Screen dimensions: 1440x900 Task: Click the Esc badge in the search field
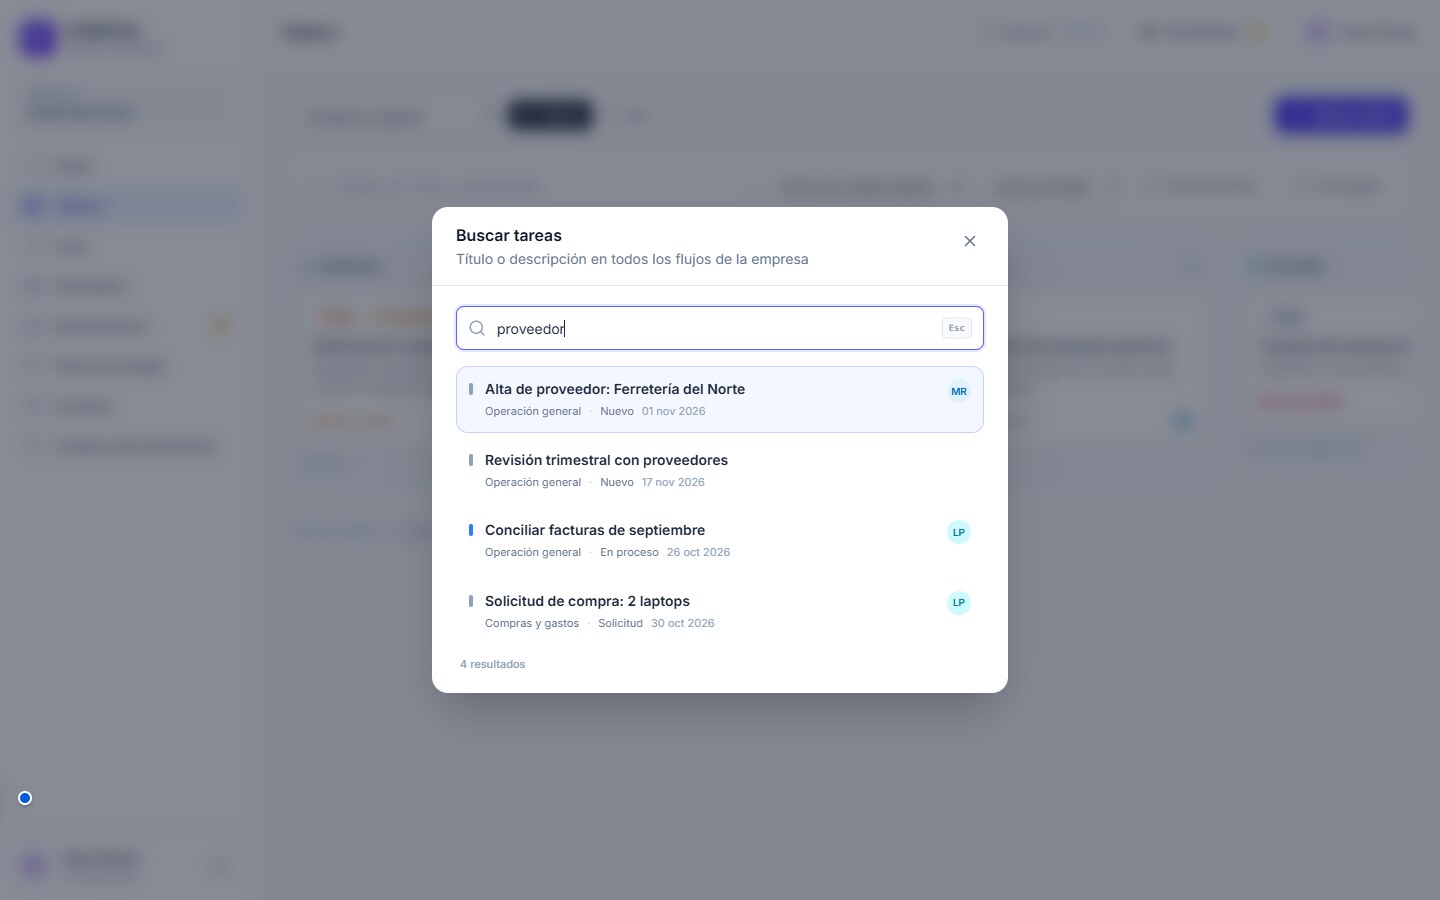[957, 328]
